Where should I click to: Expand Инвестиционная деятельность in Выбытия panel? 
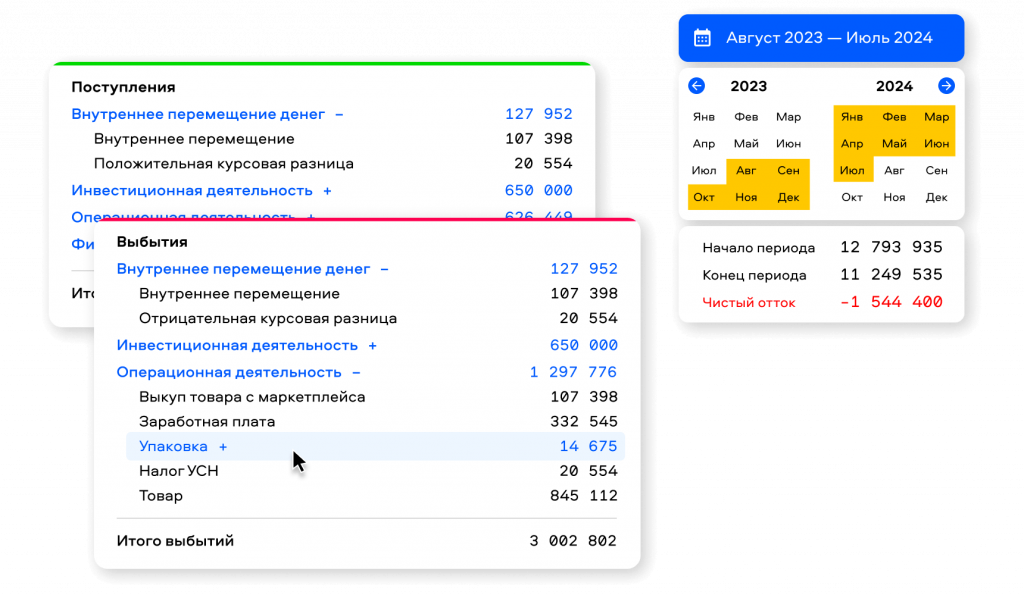tap(372, 345)
